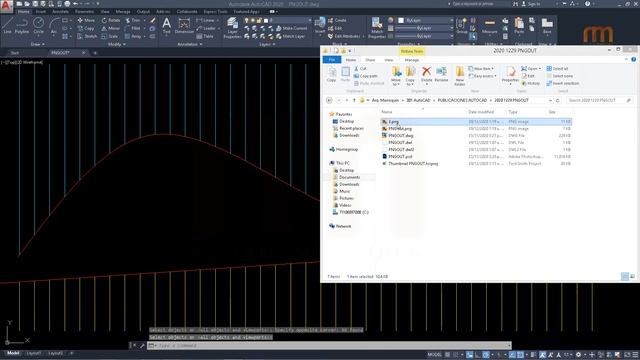The width and height of the screenshot is (640, 360).
Task: Expand the Draw panel dropdown
Action: (38, 44)
